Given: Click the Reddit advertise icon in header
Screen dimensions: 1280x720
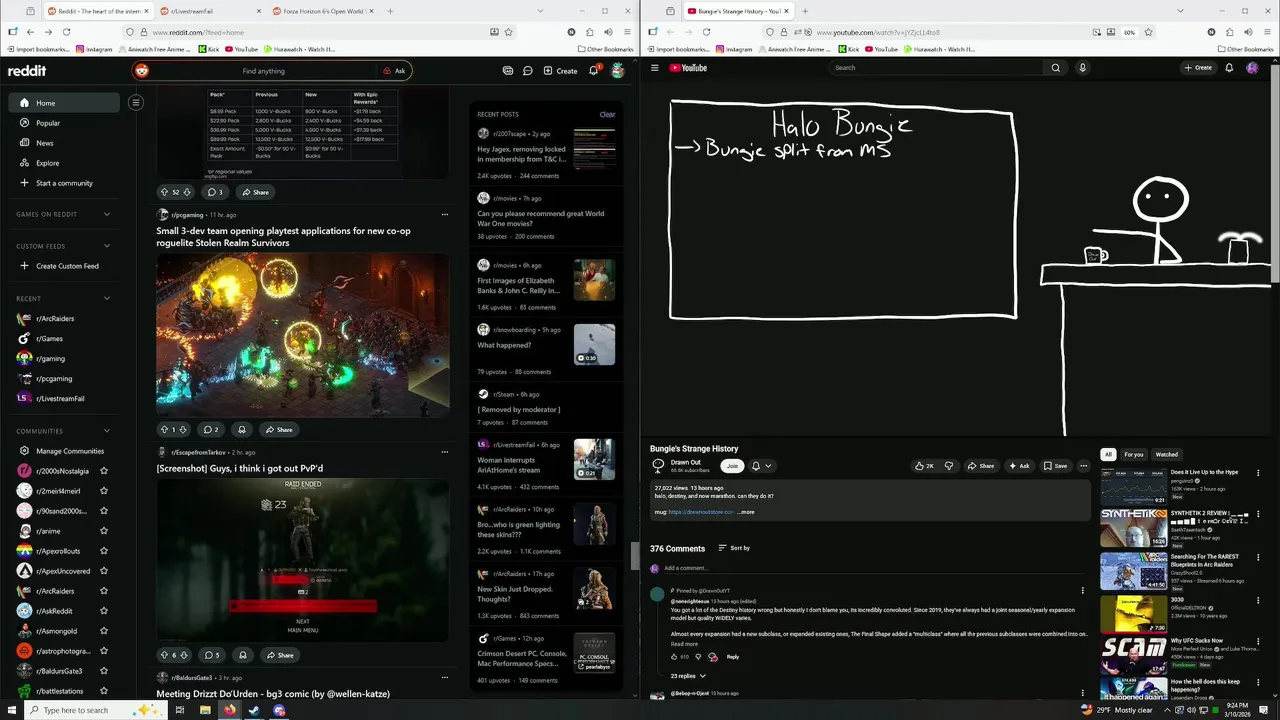Looking at the screenshot, I should pos(508,71).
